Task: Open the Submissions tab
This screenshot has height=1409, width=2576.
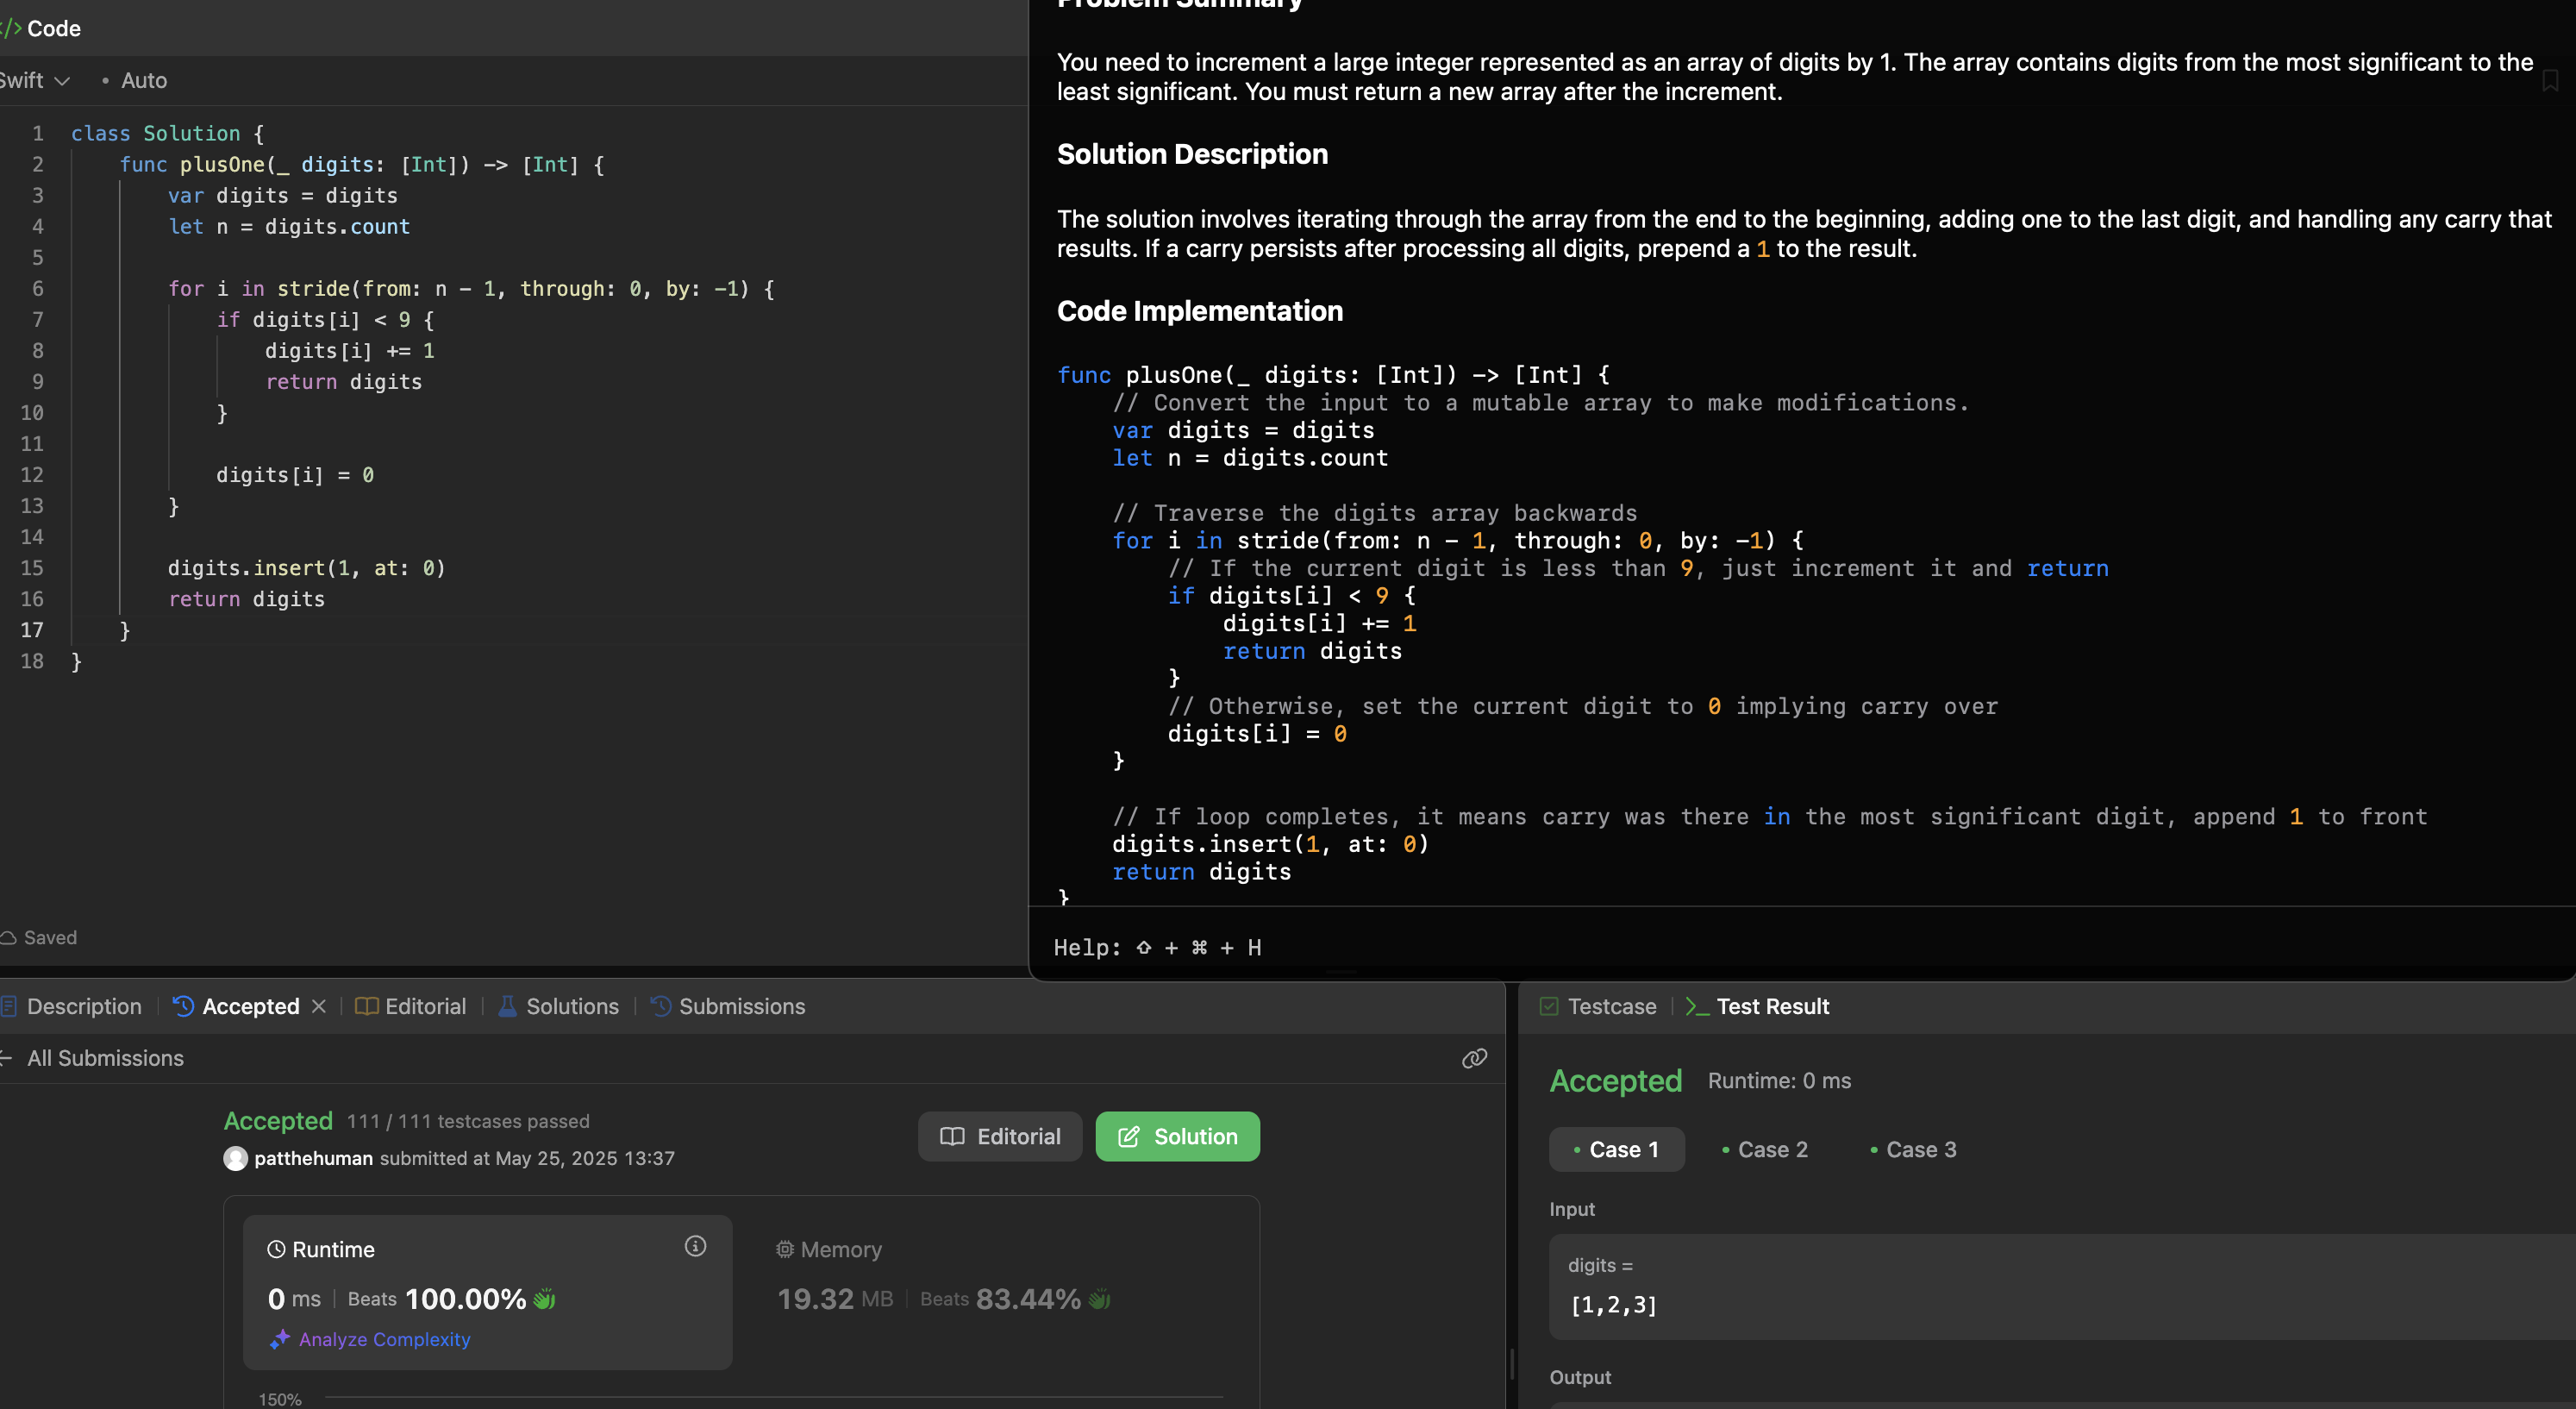Action: [728, 1006]
